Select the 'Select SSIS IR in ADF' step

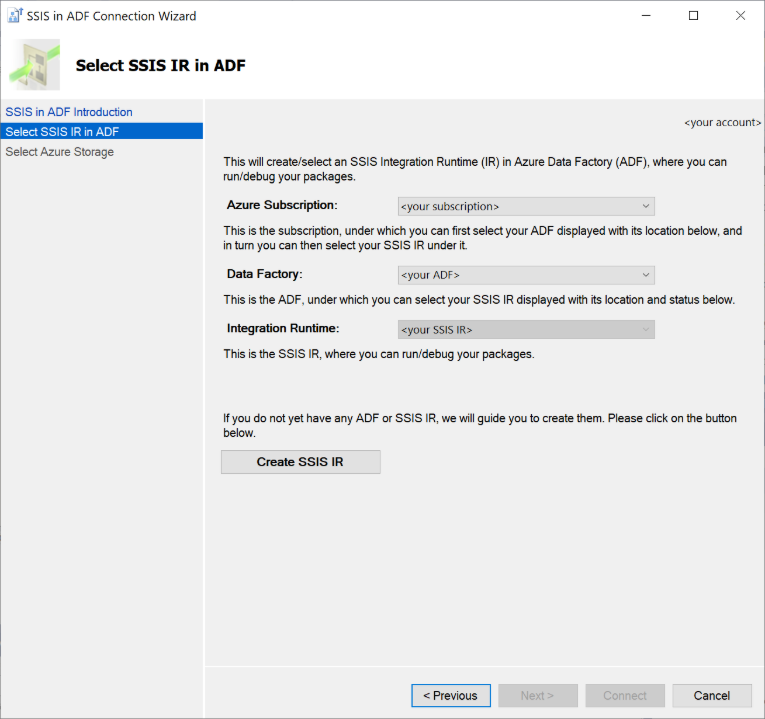(101, 131)
